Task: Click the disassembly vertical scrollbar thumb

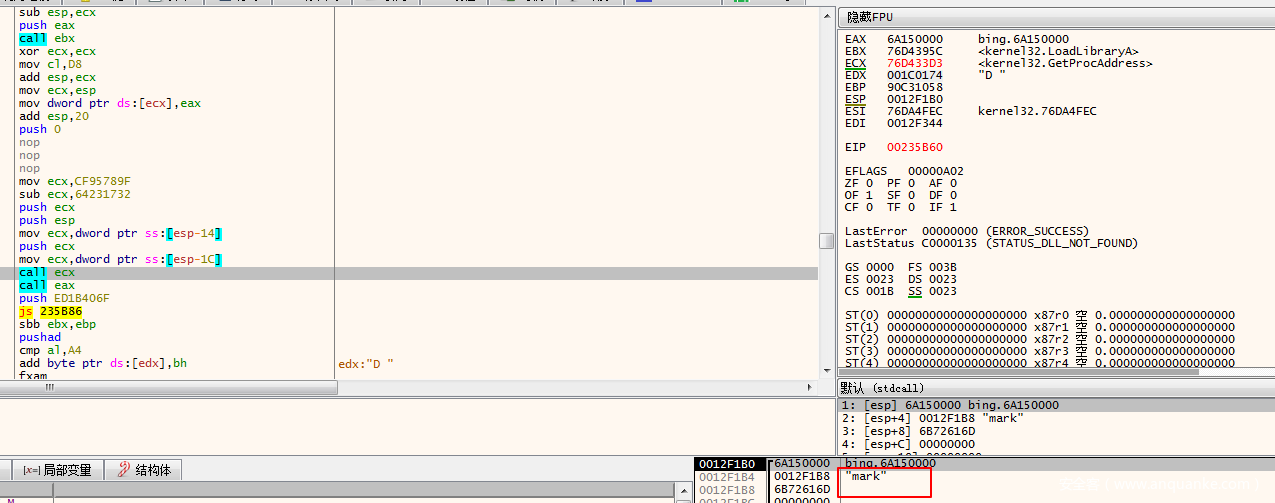Action: point(826,241)
